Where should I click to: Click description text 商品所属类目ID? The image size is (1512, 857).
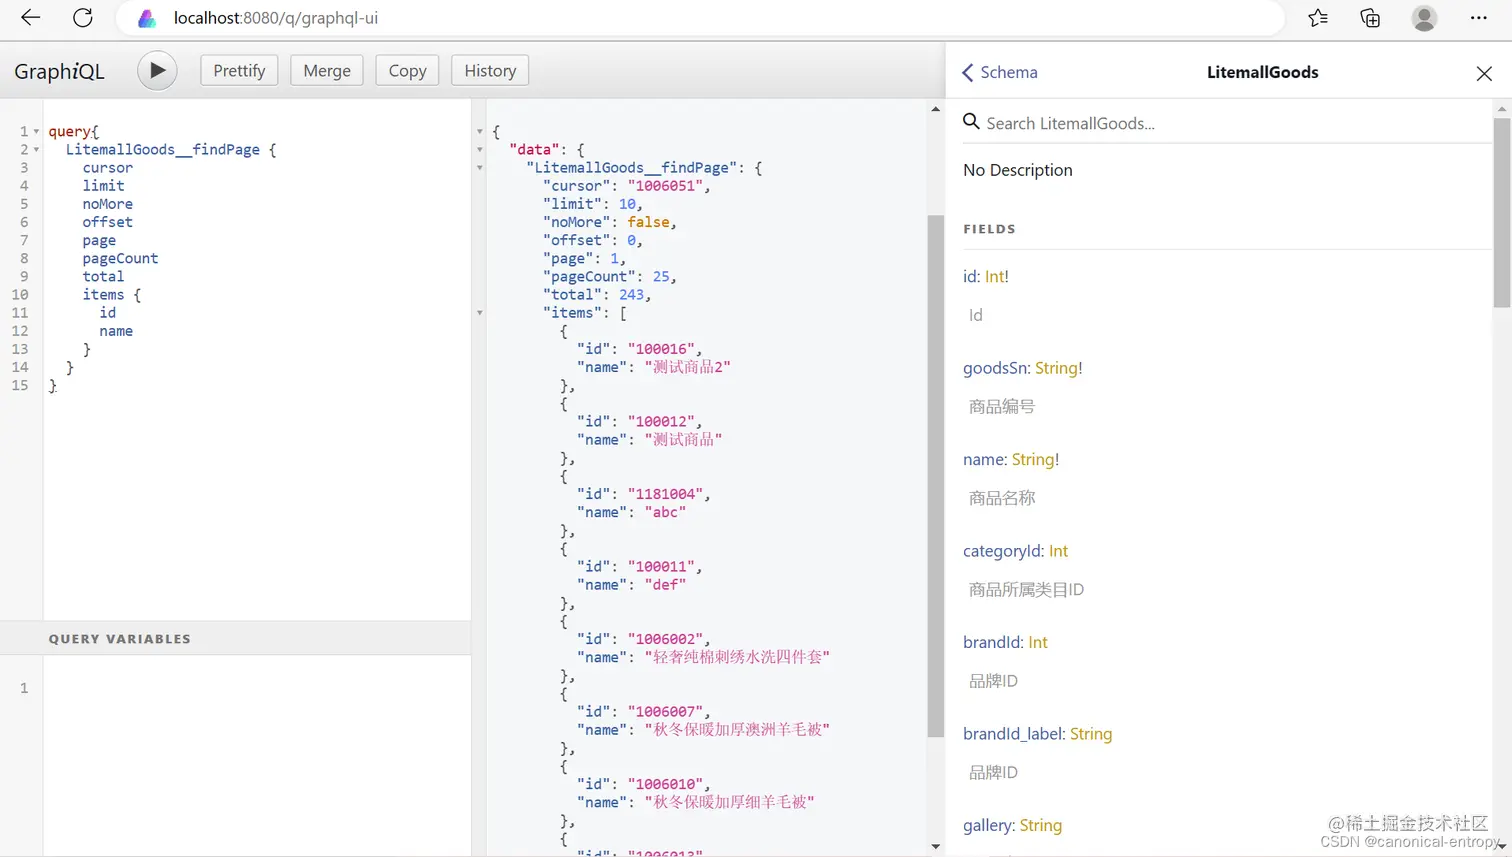coord(1026,590)
